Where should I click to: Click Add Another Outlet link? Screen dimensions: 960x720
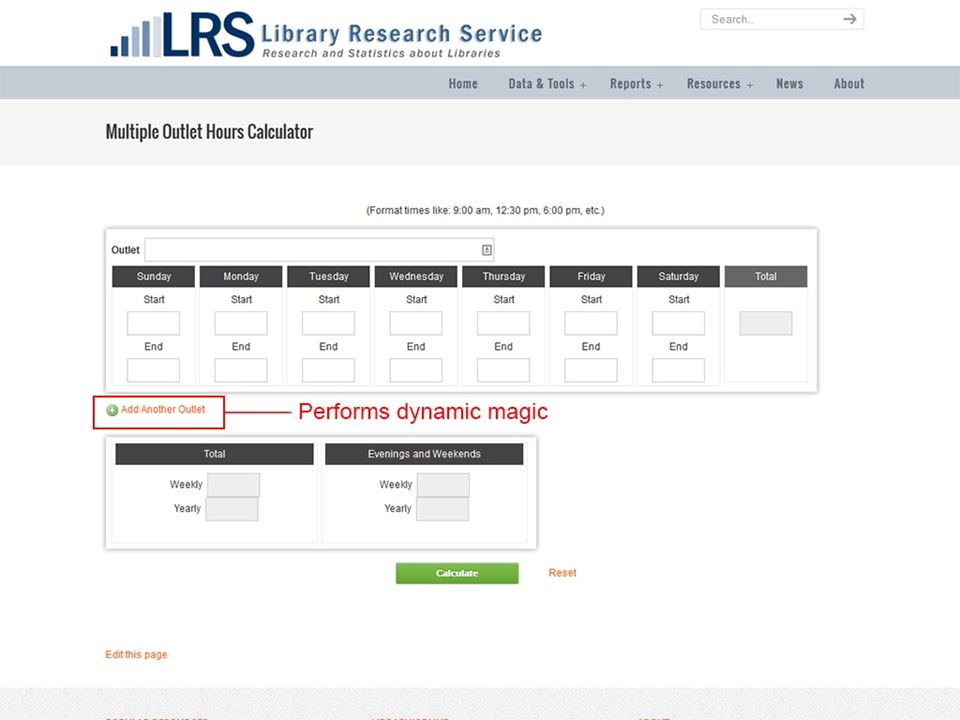(x=163, y=410)
